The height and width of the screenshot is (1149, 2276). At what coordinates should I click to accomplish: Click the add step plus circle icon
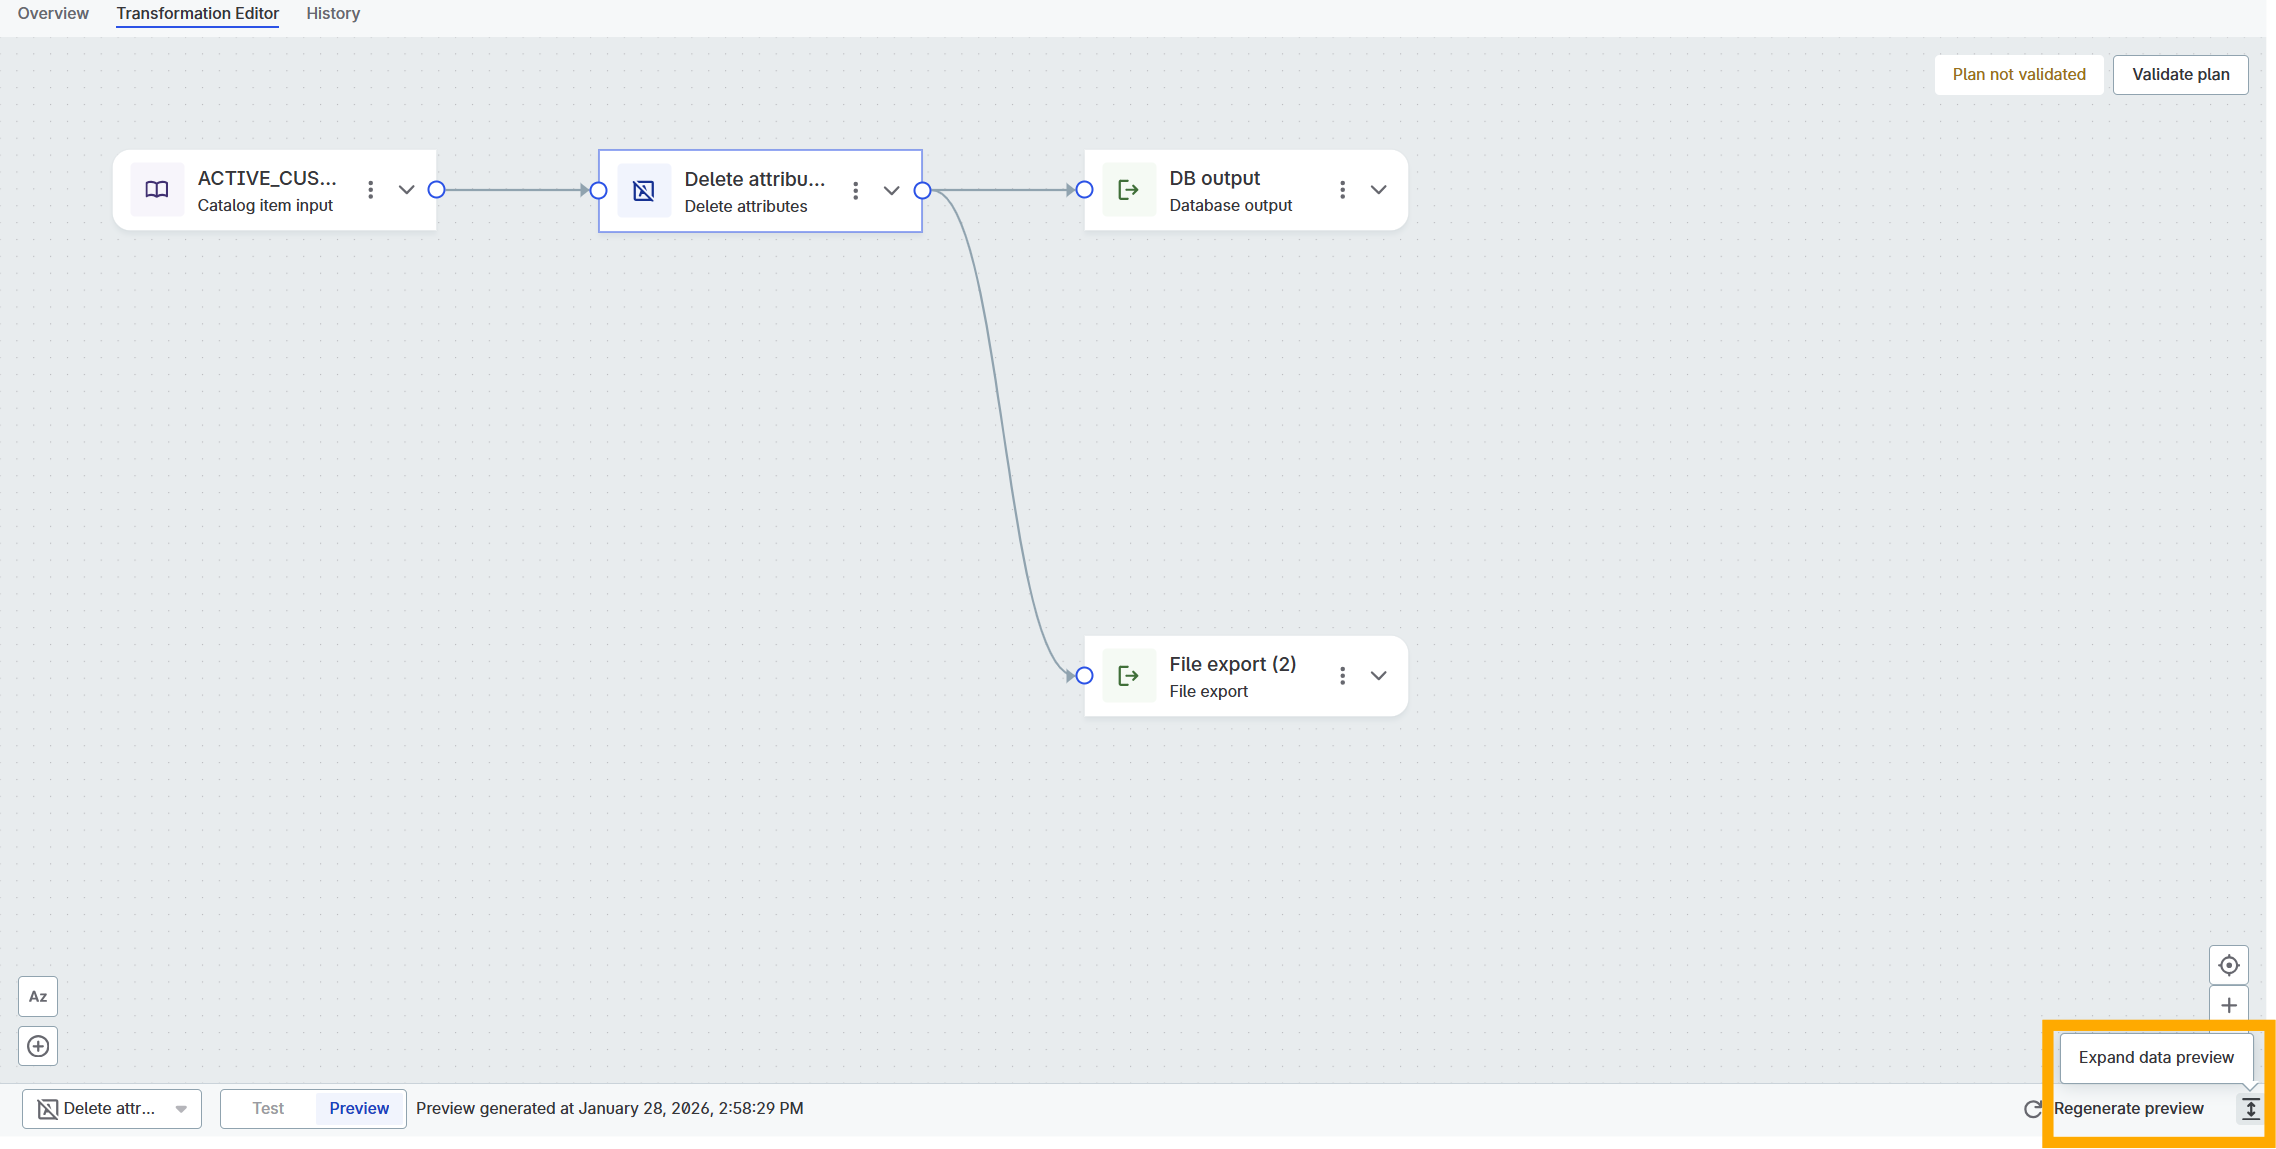coord(38,1046)
